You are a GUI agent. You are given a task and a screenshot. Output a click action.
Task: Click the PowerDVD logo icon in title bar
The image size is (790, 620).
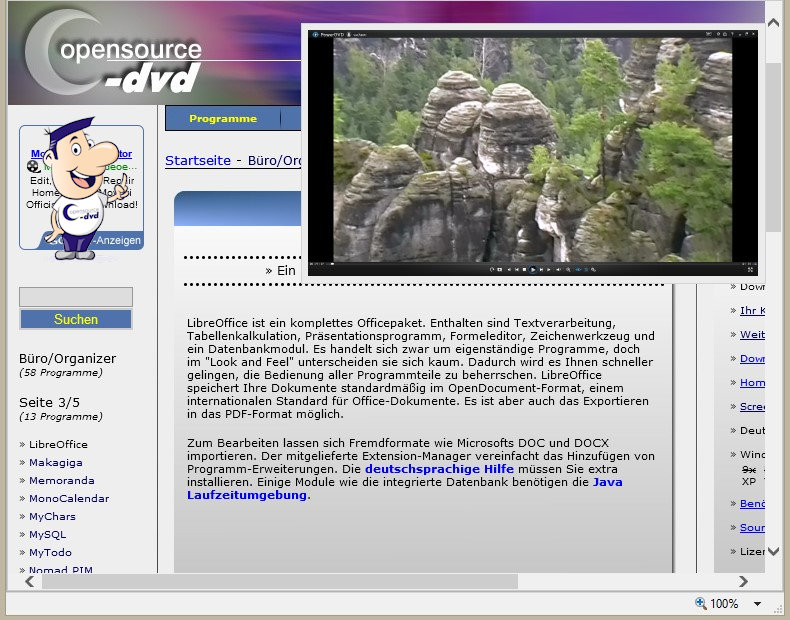click(315, 34)
